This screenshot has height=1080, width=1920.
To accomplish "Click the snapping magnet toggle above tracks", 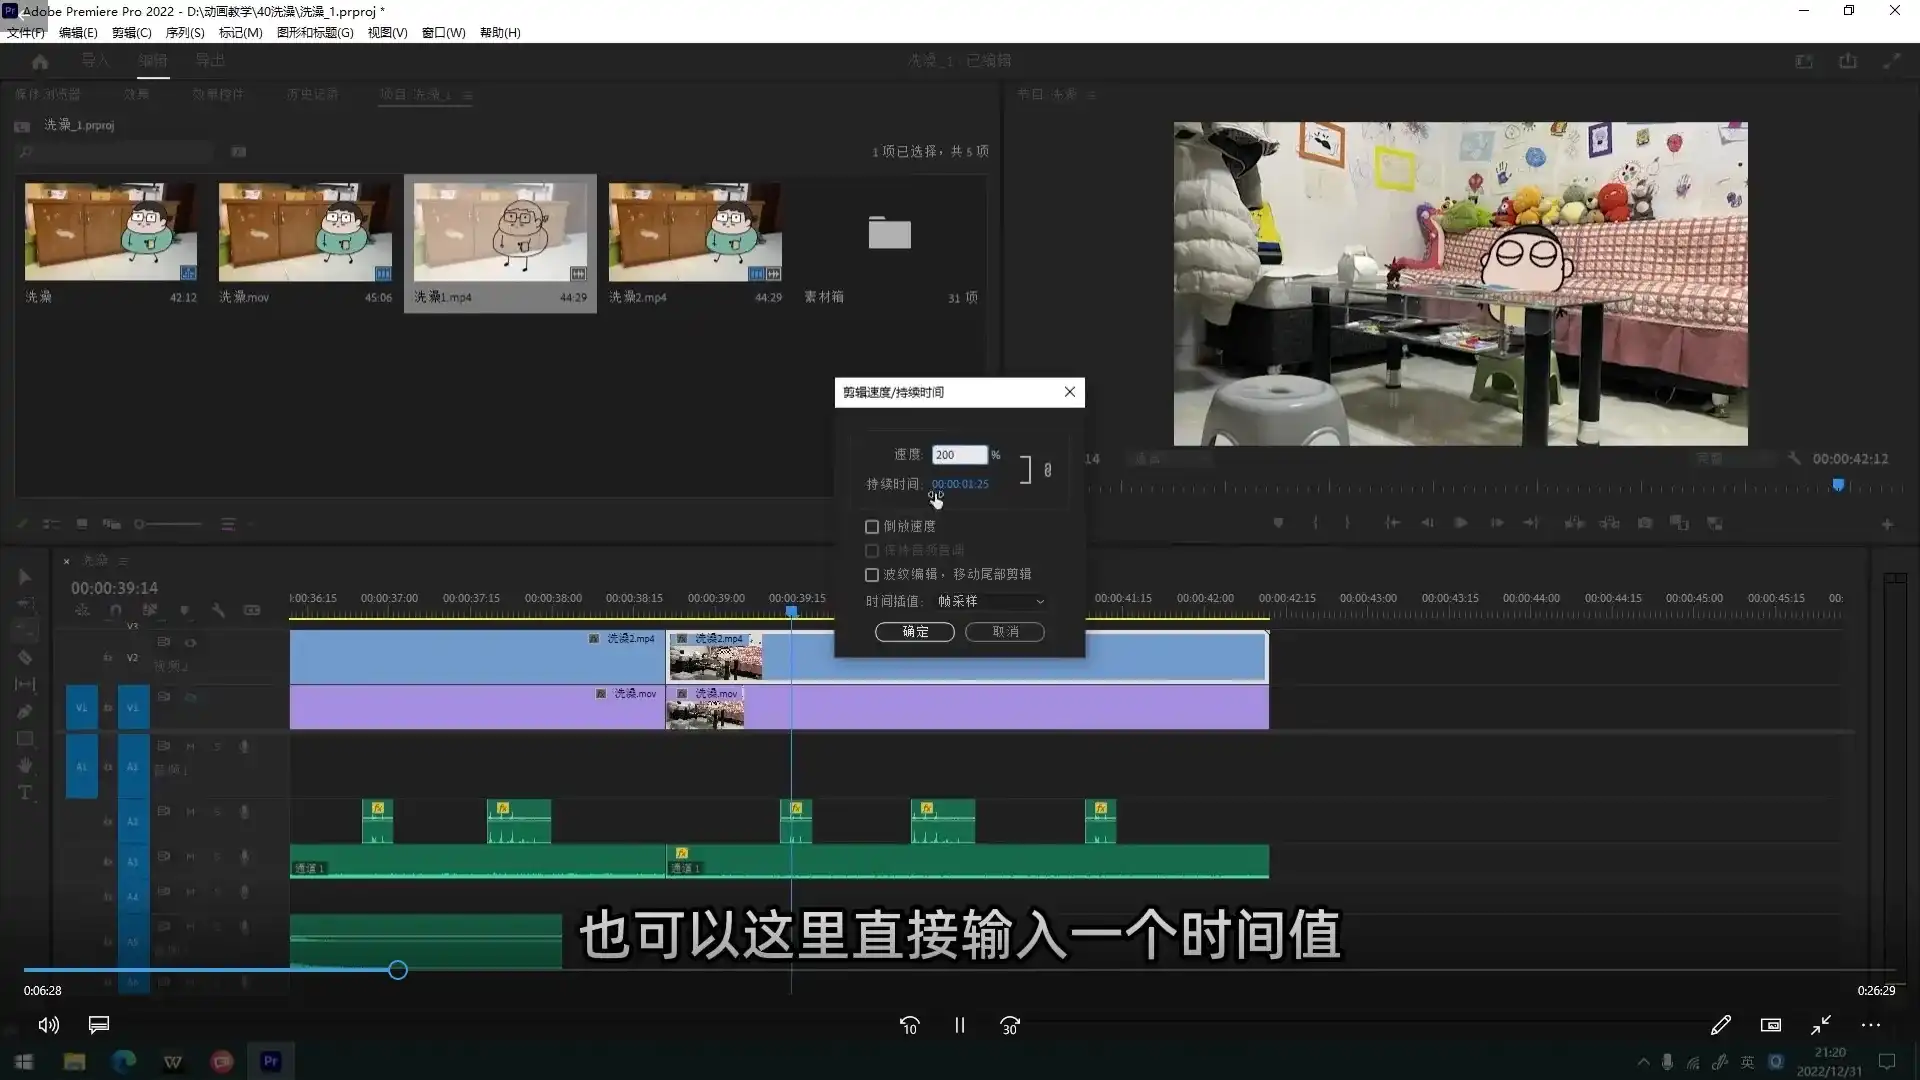I will (x=115, y=610).
